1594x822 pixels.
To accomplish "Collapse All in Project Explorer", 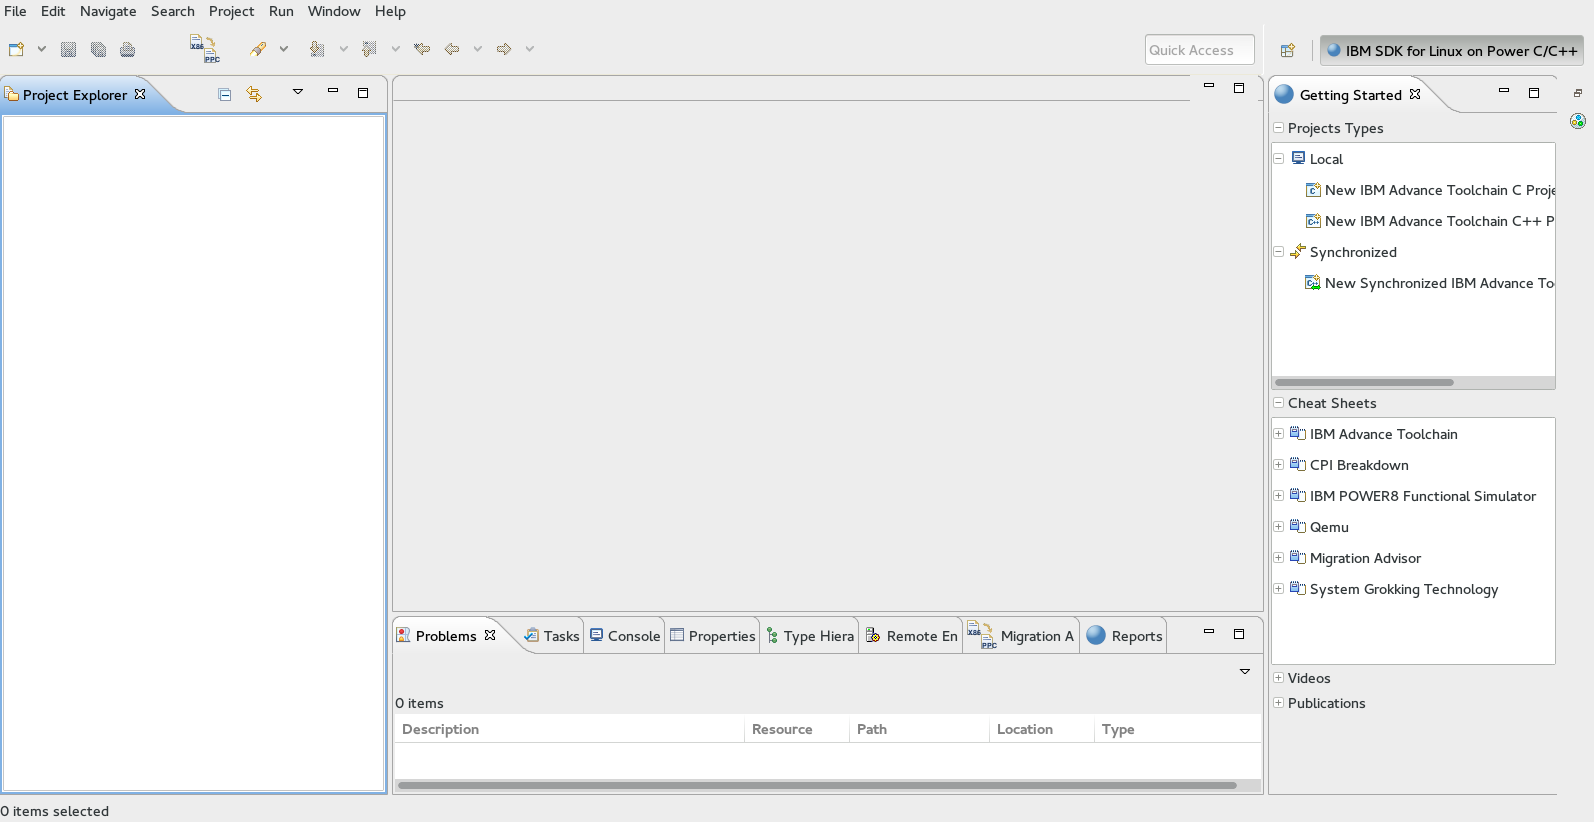I will tap(225, 94).
